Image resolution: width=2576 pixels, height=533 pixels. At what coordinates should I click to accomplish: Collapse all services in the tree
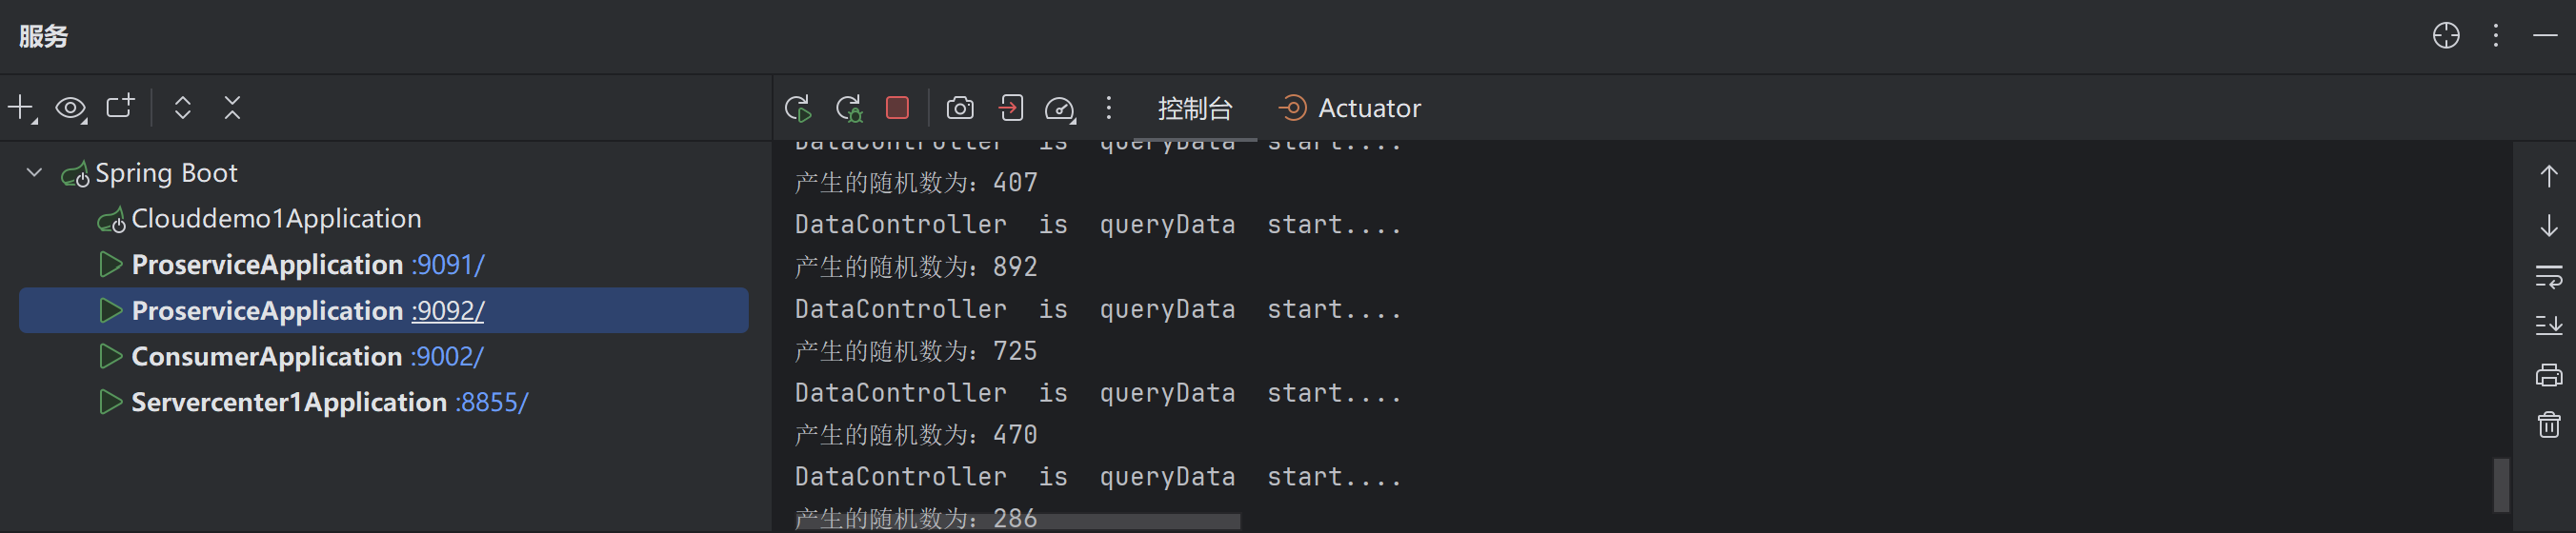[232, 108]
